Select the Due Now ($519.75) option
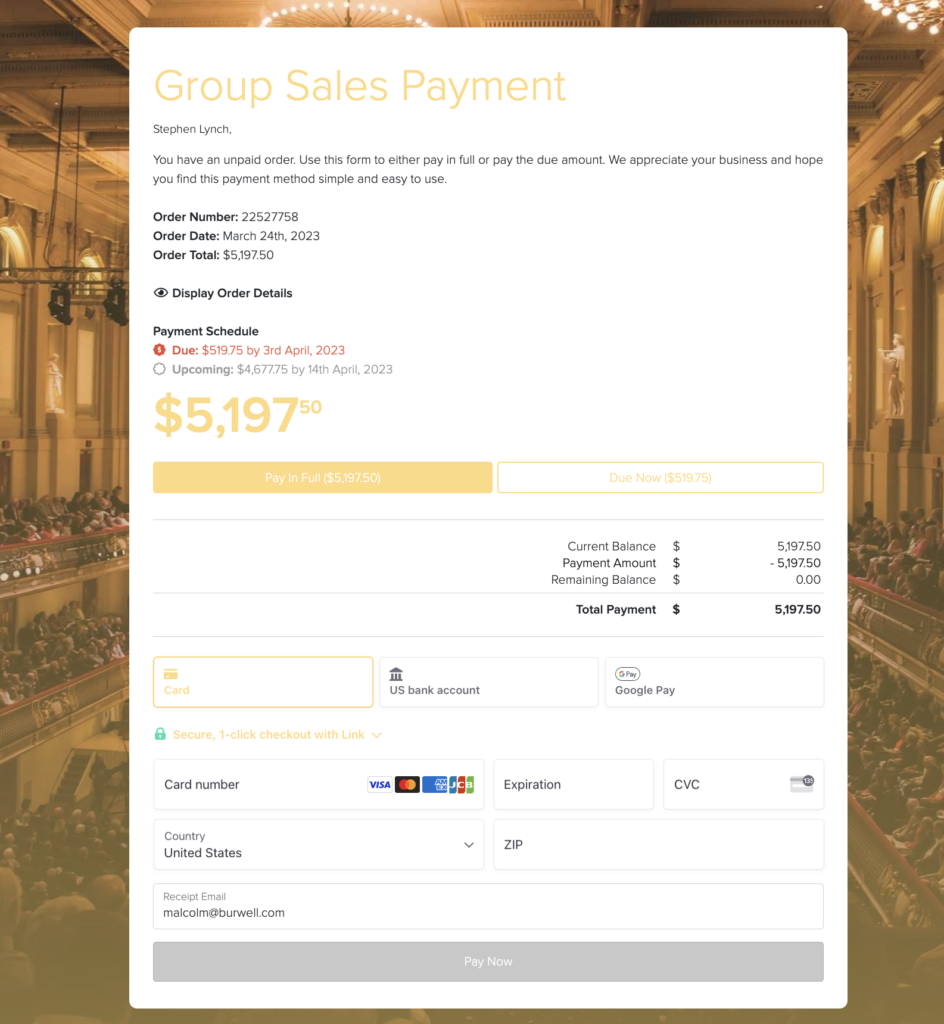 click(x=660, y=477)
